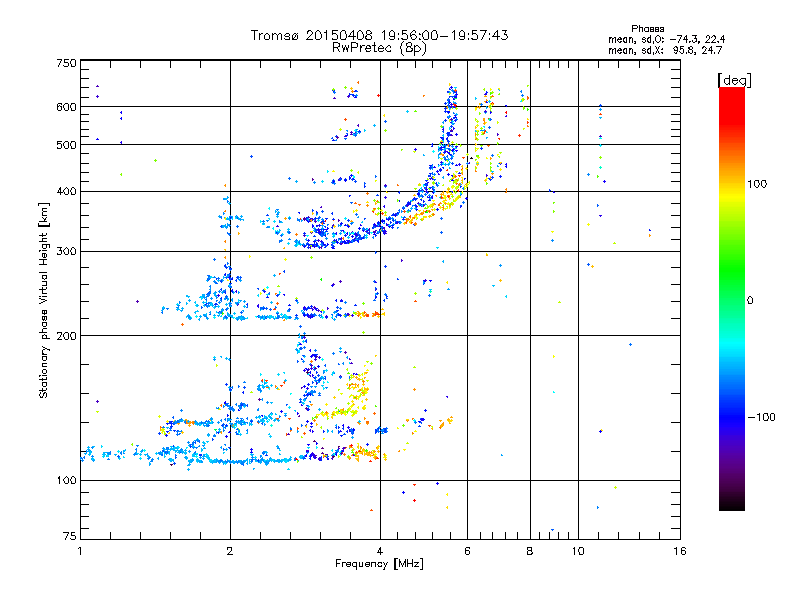Select the mean, sd,O: -74.3, 22.4 line
The width and height of the screenshot is (800, 600).
[x=666, y=39]
